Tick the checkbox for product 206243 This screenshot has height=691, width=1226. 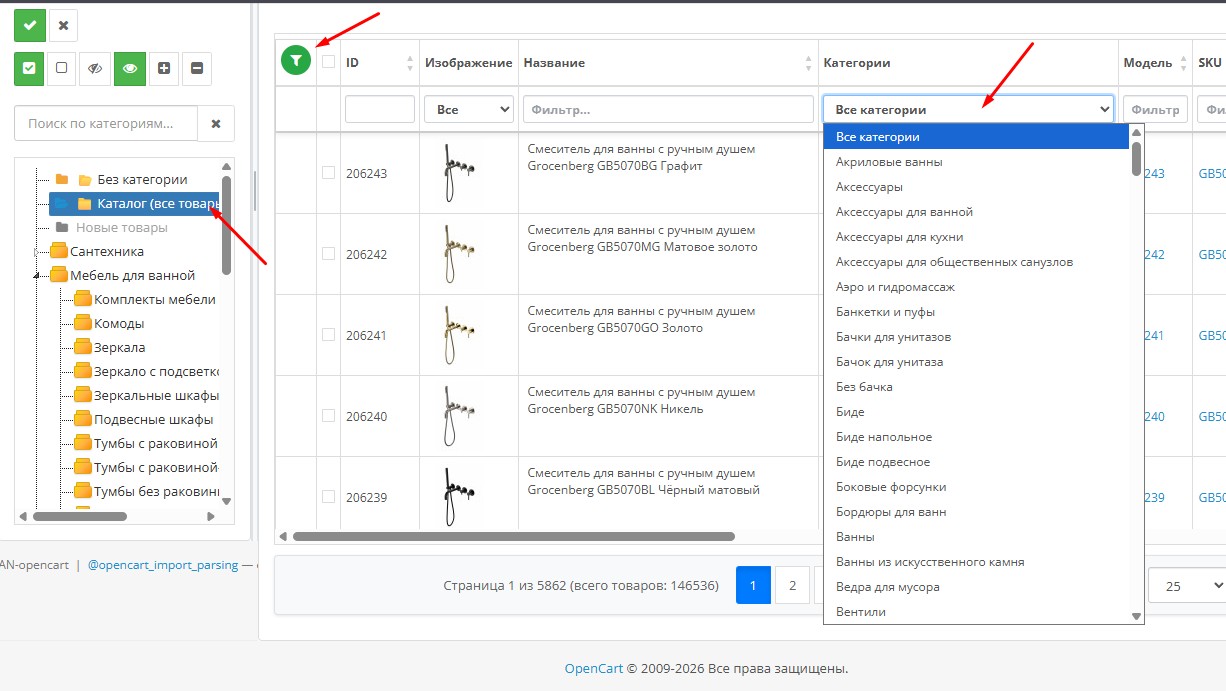tap(328, 173)
